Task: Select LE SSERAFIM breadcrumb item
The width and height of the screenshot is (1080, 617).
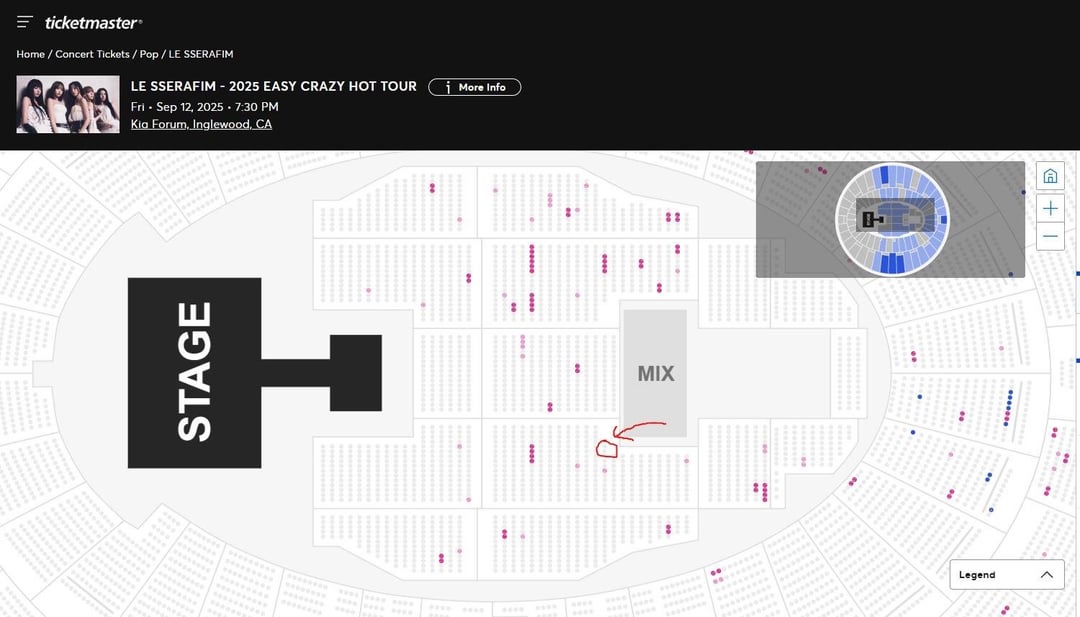Action: [201, 54]
